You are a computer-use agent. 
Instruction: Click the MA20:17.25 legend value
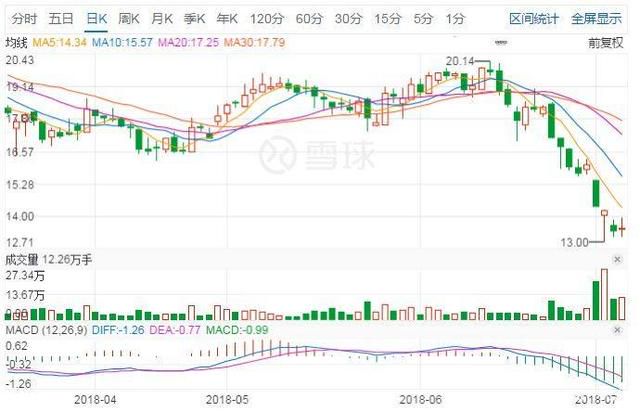tap(189, 42)
